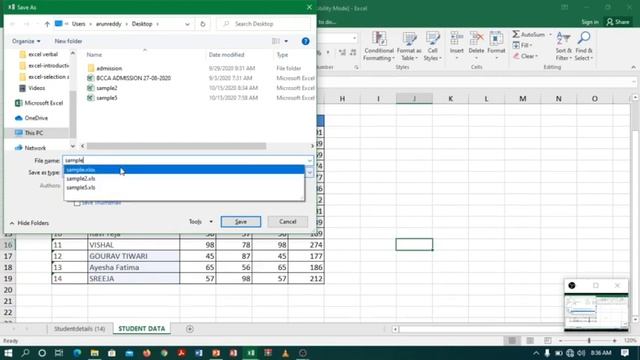Click the Search Desktop box
640x360 pixels.
pyautogui.click(x=264, y=24)
